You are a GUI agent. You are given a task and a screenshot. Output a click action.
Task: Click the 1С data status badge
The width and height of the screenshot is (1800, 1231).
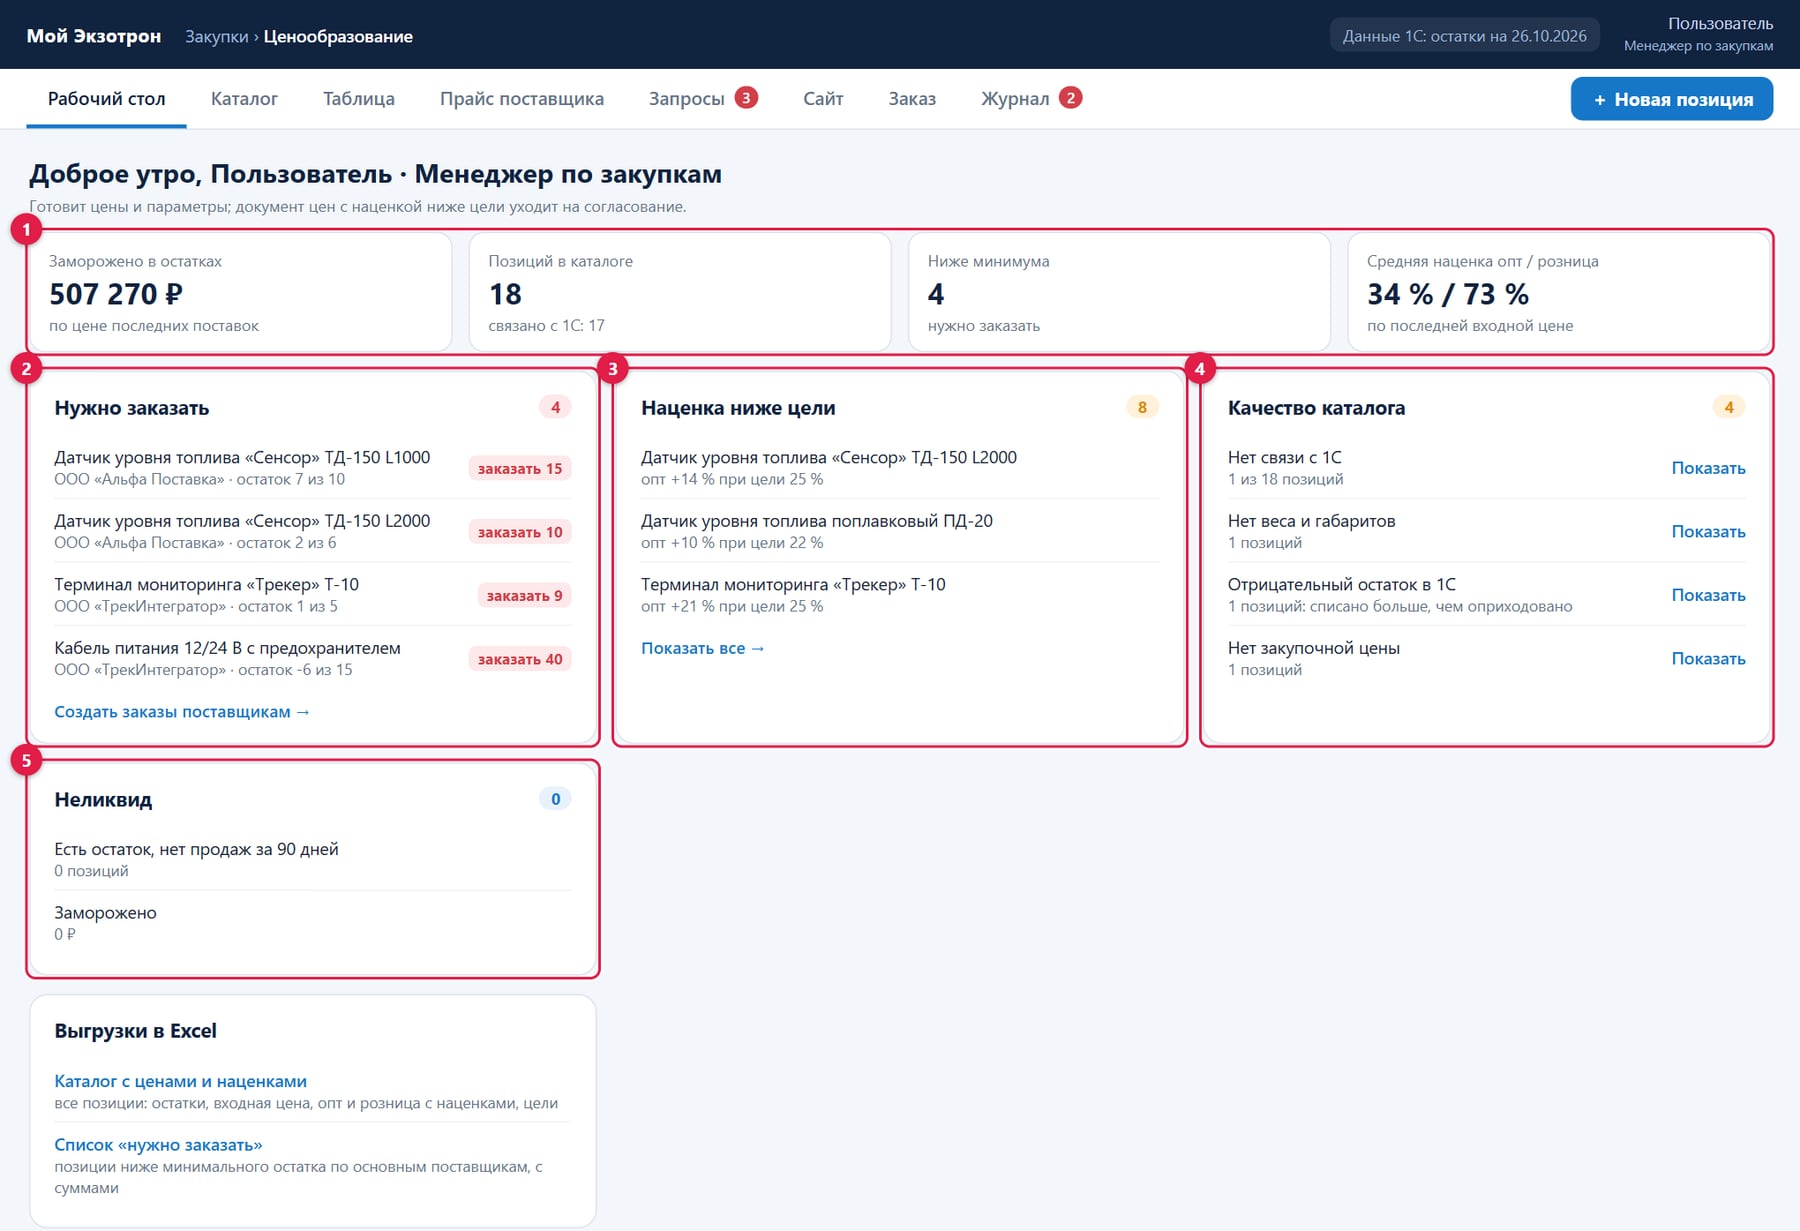[x=1464, y=36]
